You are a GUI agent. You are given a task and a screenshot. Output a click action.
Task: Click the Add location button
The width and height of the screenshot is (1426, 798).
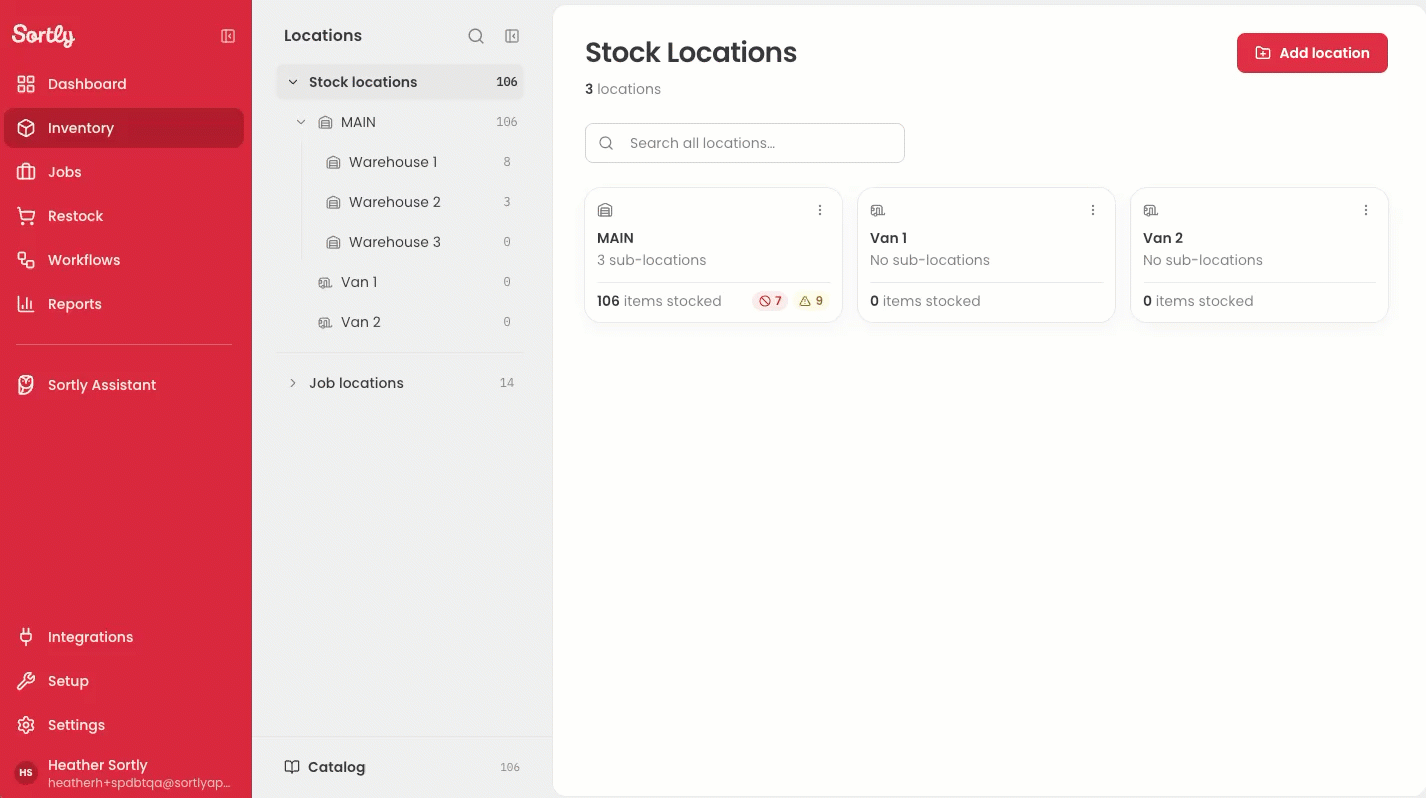click(x=1312, y=53)
